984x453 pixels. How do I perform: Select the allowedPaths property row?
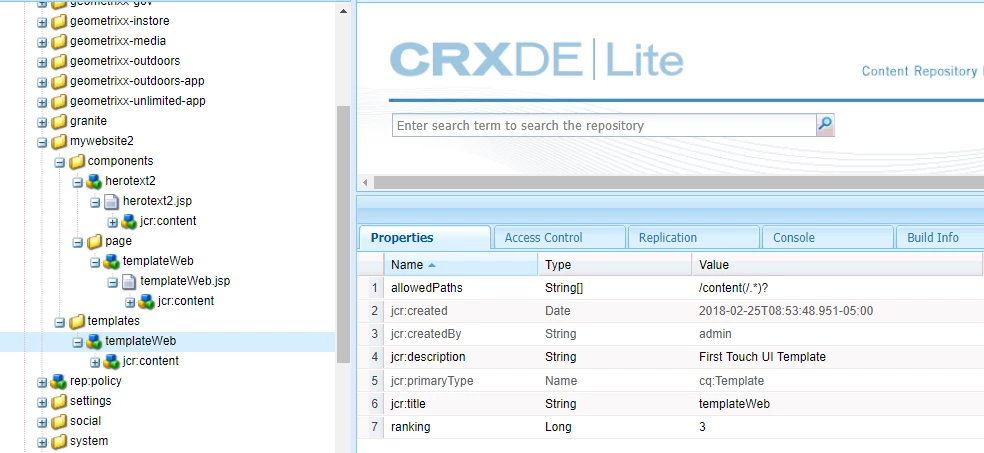click(670, 288)
